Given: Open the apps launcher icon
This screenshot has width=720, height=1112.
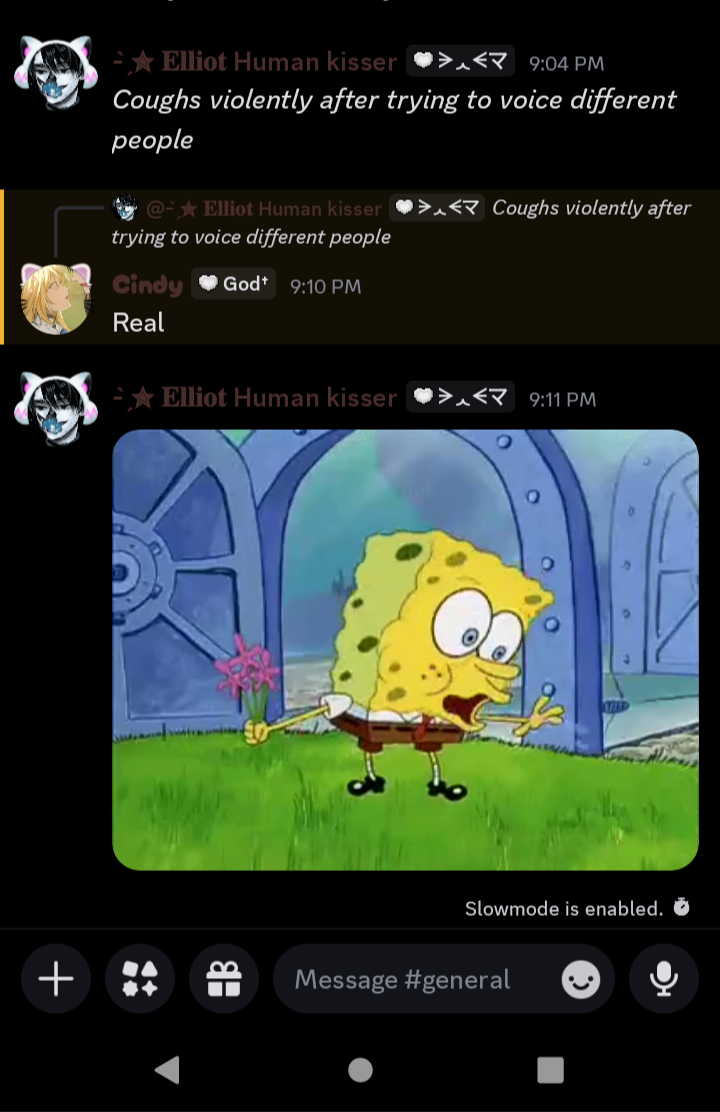Looking at the screenshot, I should [x=140, y=979].
